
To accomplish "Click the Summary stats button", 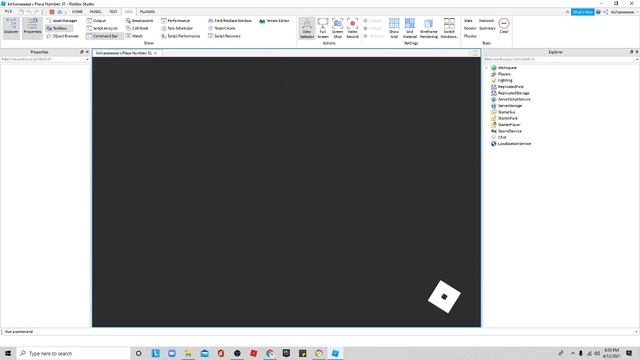I will coord(487,28).
